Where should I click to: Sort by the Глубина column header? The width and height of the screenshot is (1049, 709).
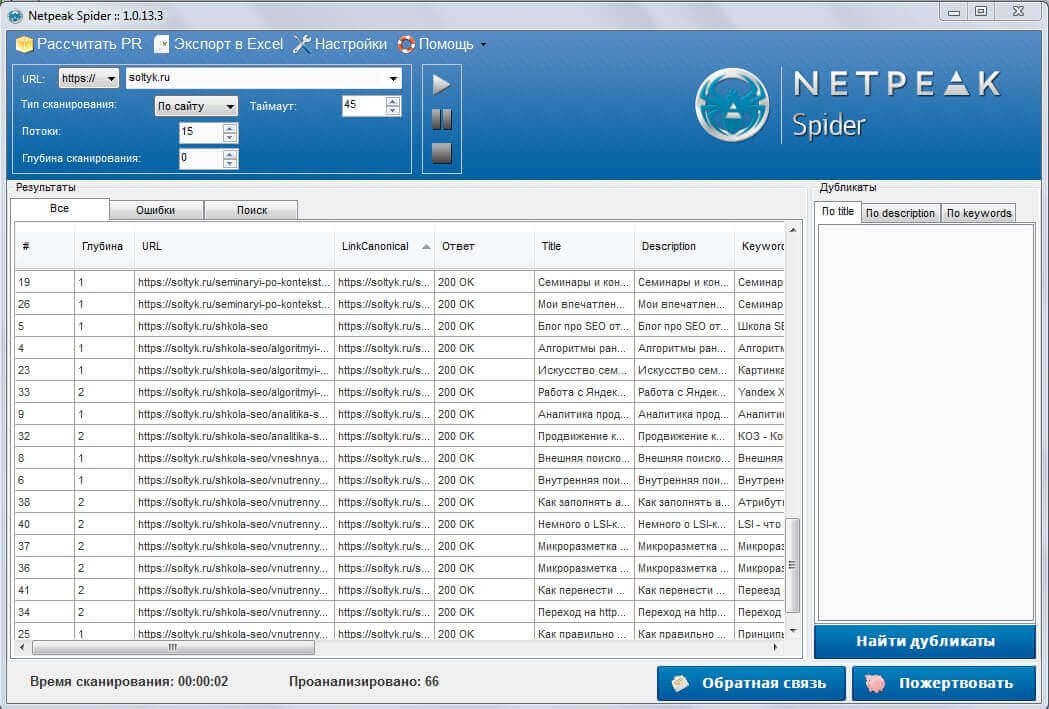pos(104,246)
